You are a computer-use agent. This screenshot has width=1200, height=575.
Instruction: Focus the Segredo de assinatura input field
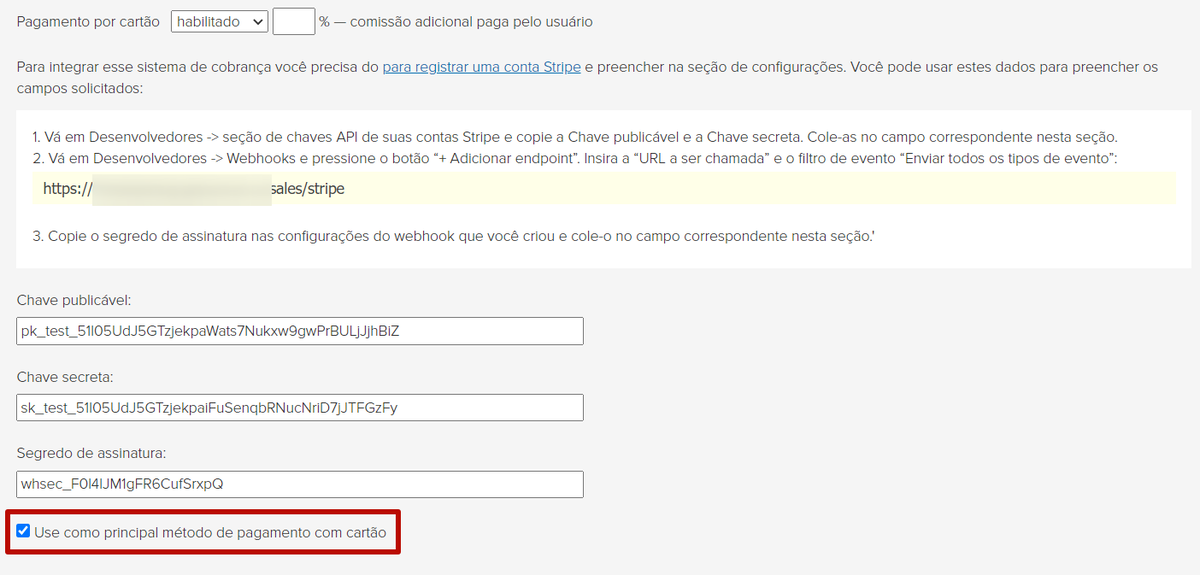(x=300, y=484)
